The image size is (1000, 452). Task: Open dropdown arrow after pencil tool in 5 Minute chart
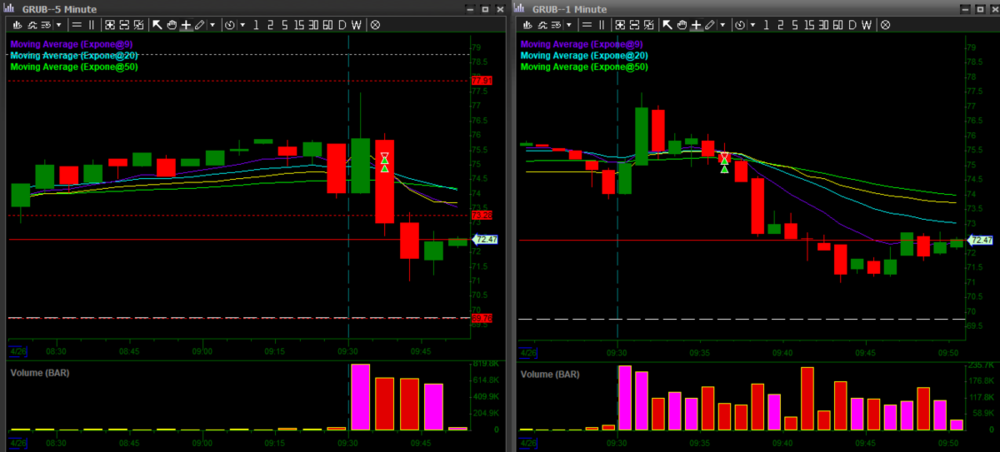coord(212,24)
